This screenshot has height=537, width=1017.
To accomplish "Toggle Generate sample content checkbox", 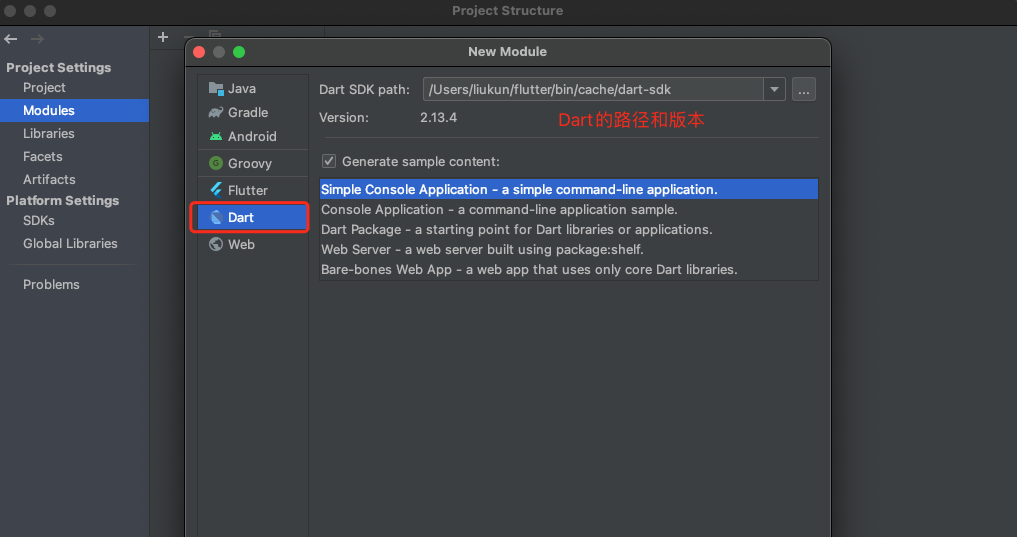I will 329,161.
